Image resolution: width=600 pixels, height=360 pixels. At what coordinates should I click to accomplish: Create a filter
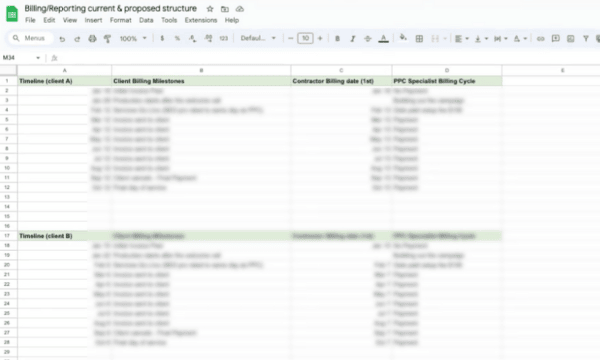tap(586, 39)
